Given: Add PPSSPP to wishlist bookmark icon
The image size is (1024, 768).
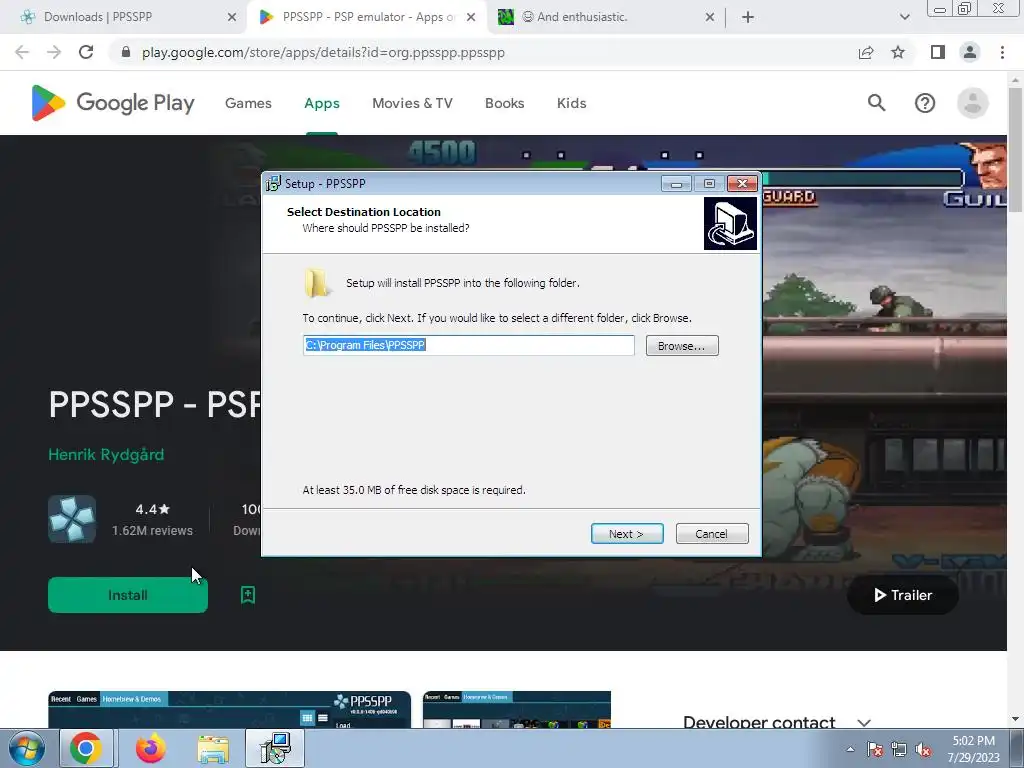Looking at the screenshot, I should tap(248, 595).
